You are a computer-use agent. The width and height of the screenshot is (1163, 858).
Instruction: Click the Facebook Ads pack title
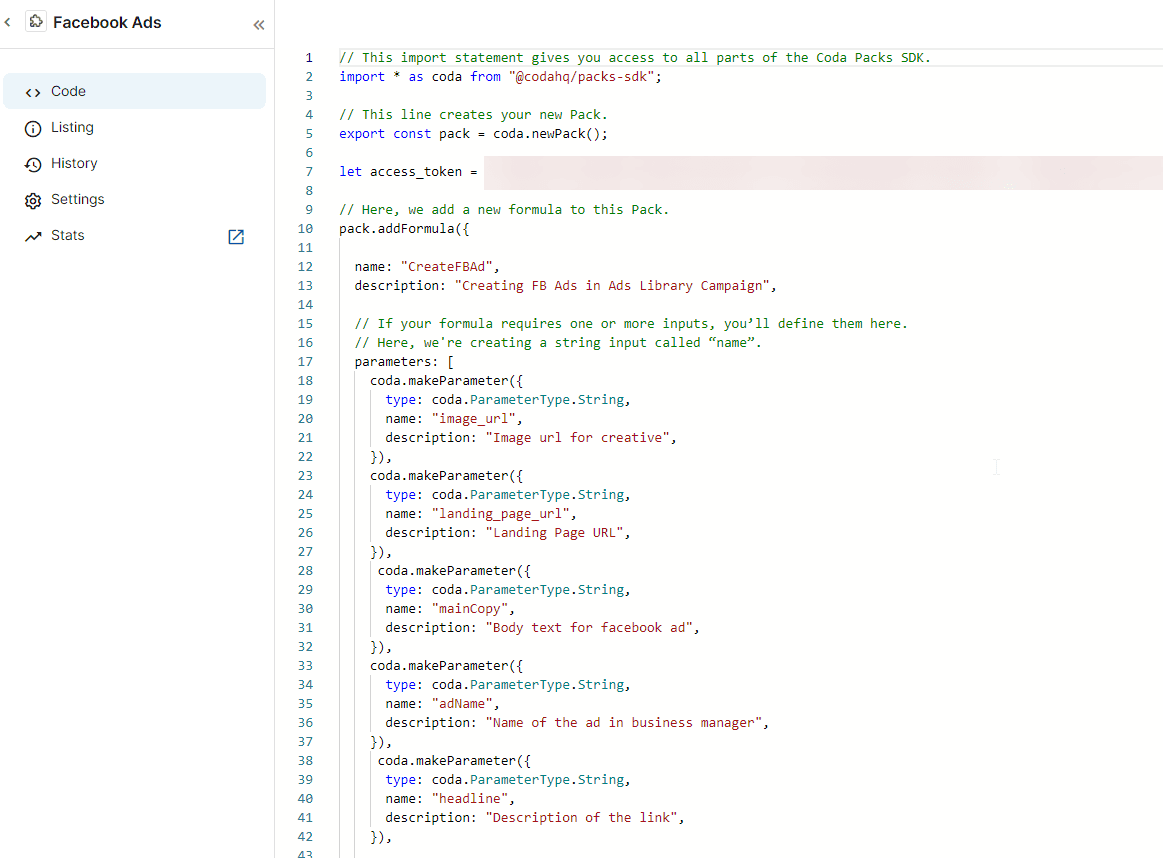[107, 22]
